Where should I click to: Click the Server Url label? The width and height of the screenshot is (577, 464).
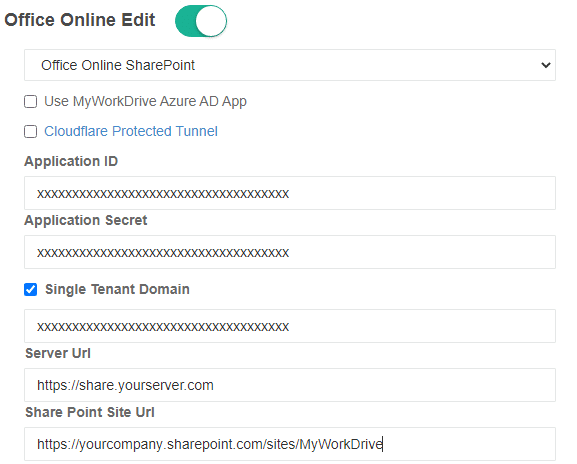click(58, 353)
